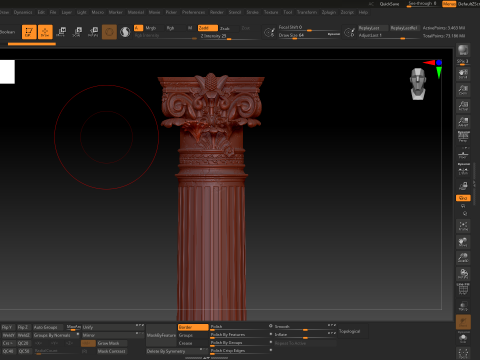Screen dimensions: 480x360
Task: Toggle L.Sym local symmetry icon
Action: click(x=463, y=169)
